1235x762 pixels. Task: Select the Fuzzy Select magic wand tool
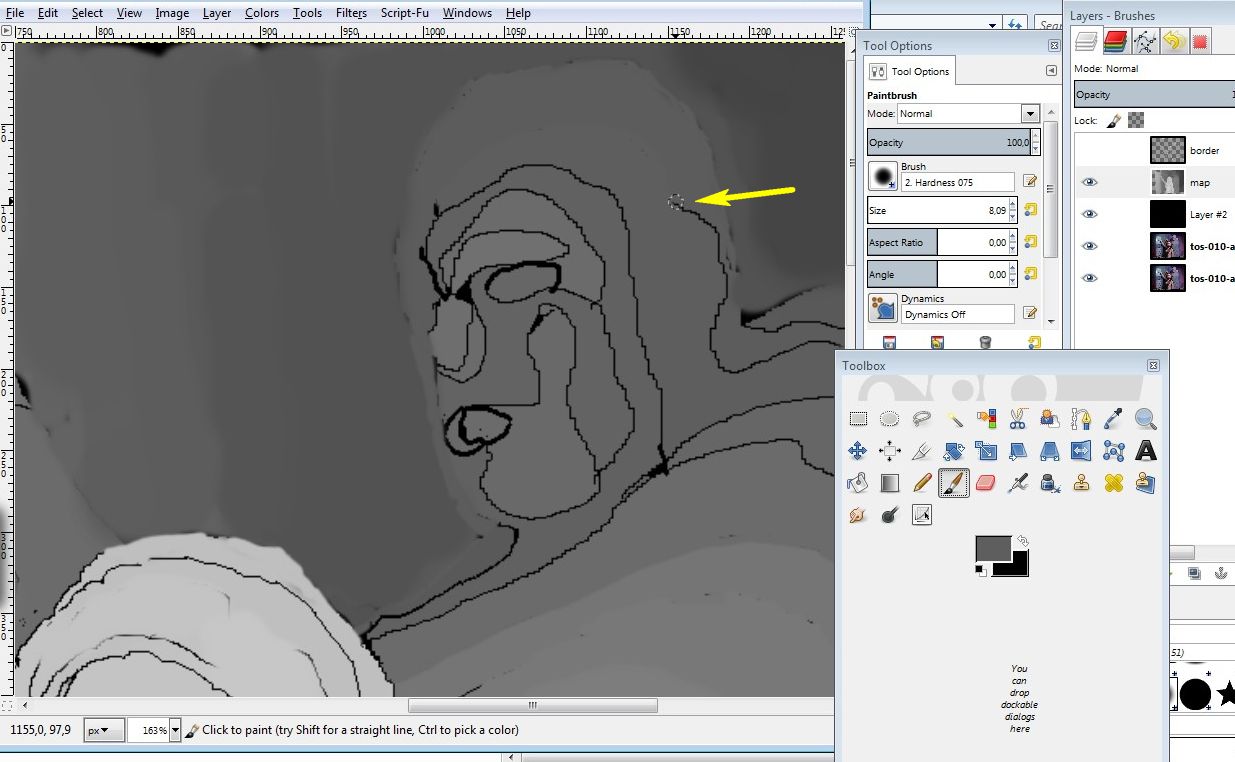[x=954, y=419]
